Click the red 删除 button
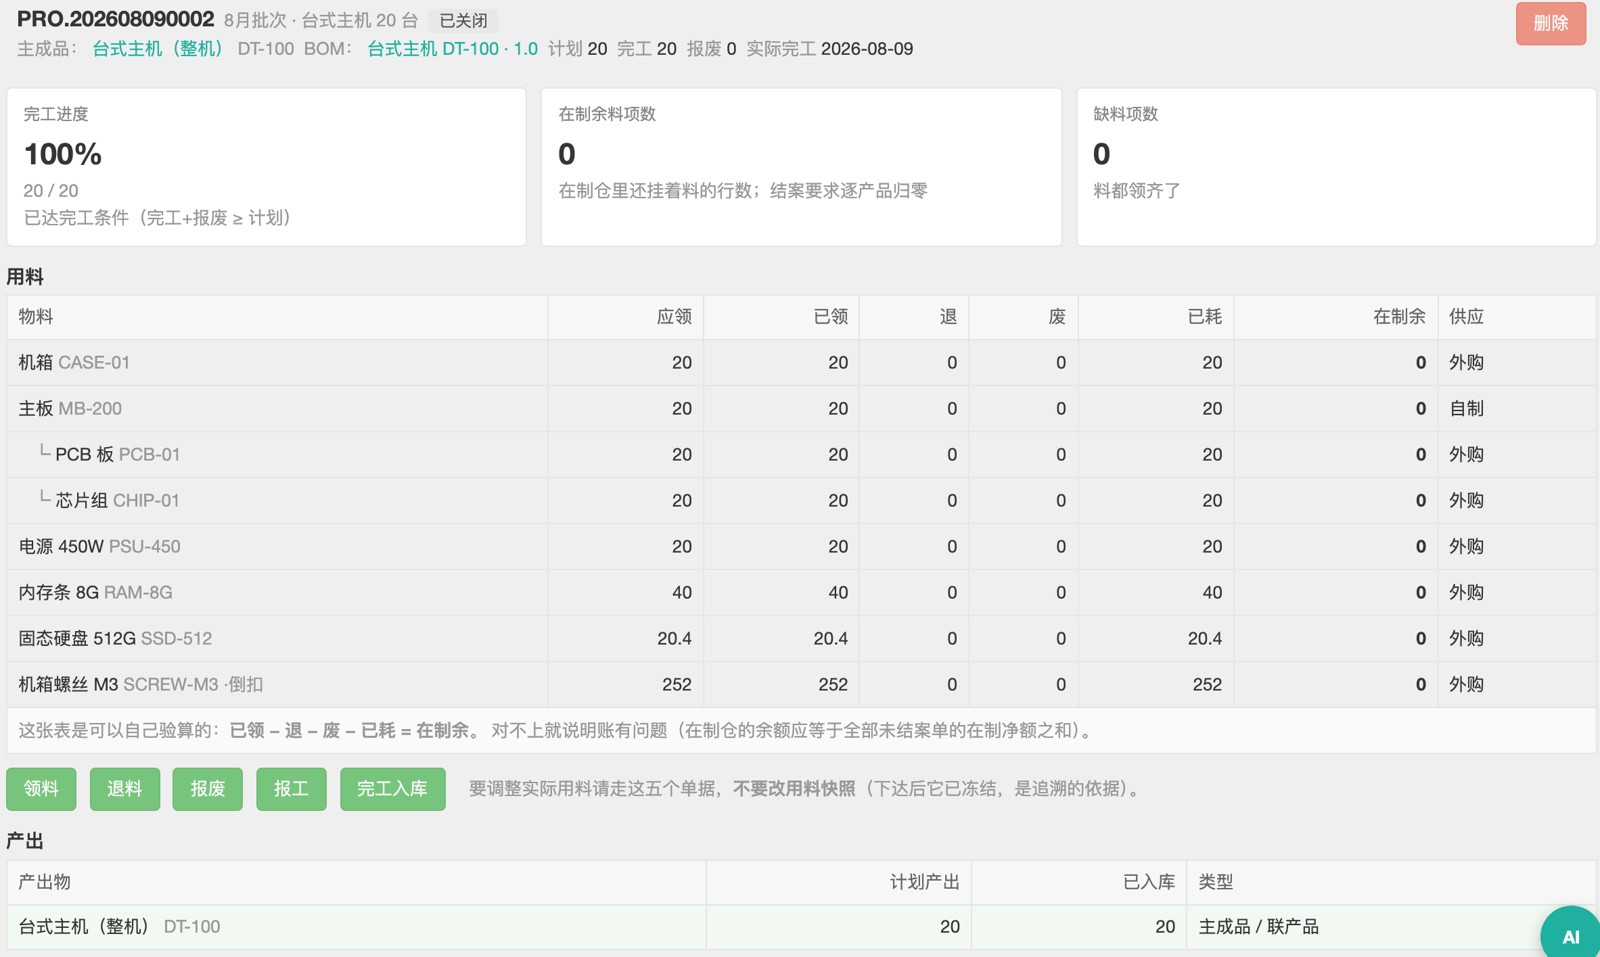 [x=1550, y=23]
